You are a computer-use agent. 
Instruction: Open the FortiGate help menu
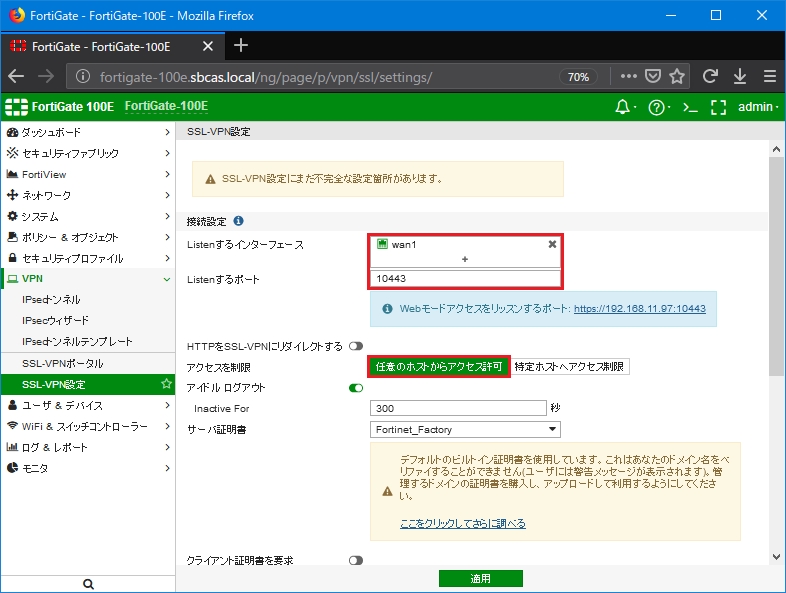coord(656,107)
